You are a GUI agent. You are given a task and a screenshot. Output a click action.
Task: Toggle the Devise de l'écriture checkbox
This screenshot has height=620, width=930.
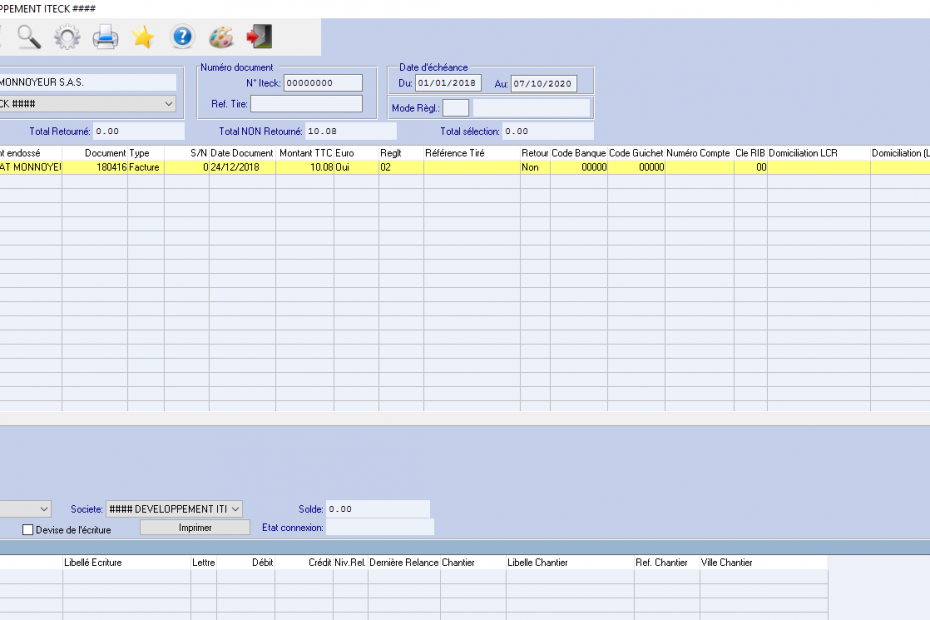[27, 530]
